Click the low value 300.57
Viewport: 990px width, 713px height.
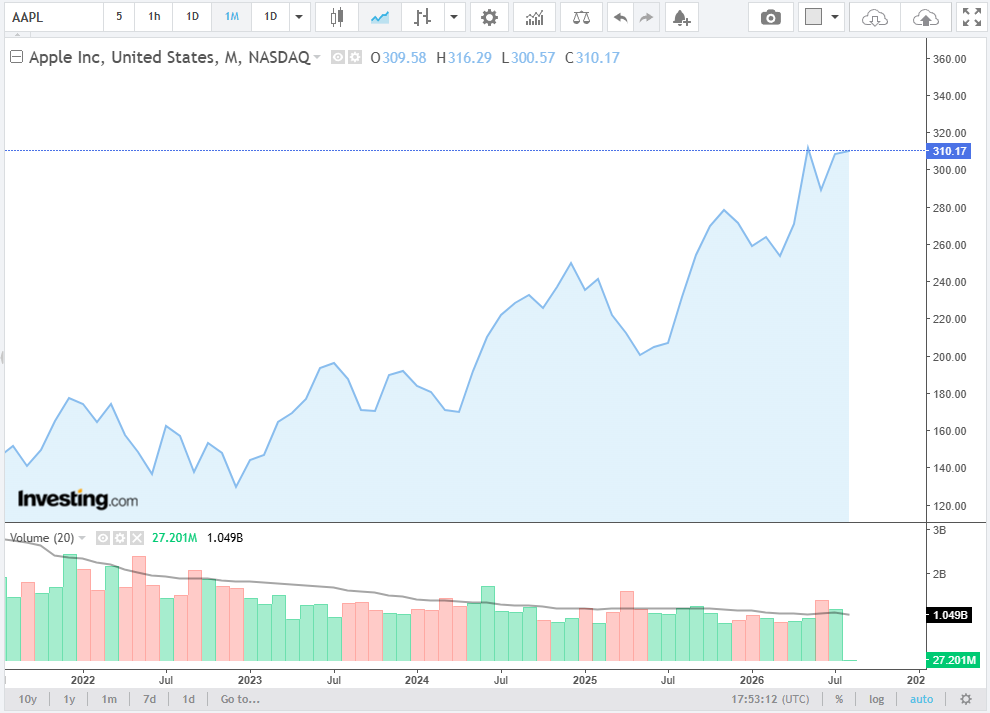point(533,57)
